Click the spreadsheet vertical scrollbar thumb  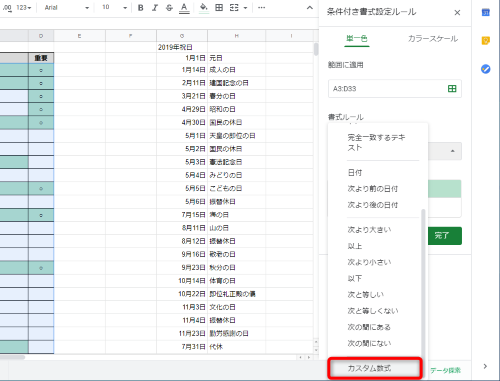pyautogui.click(x=316, y=49)
